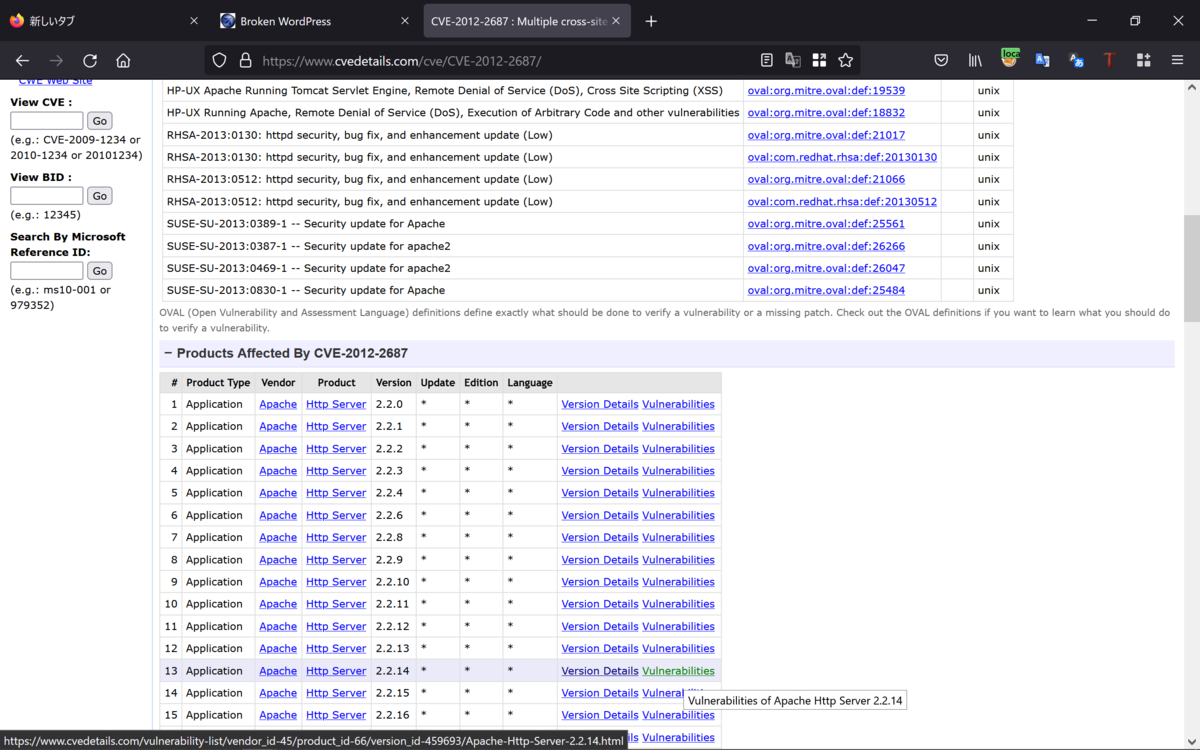Open the Firefox home page

[123, 60]
